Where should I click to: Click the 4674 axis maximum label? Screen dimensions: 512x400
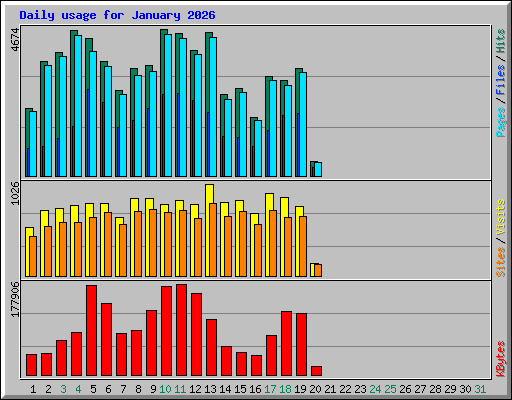pos(15,40)
